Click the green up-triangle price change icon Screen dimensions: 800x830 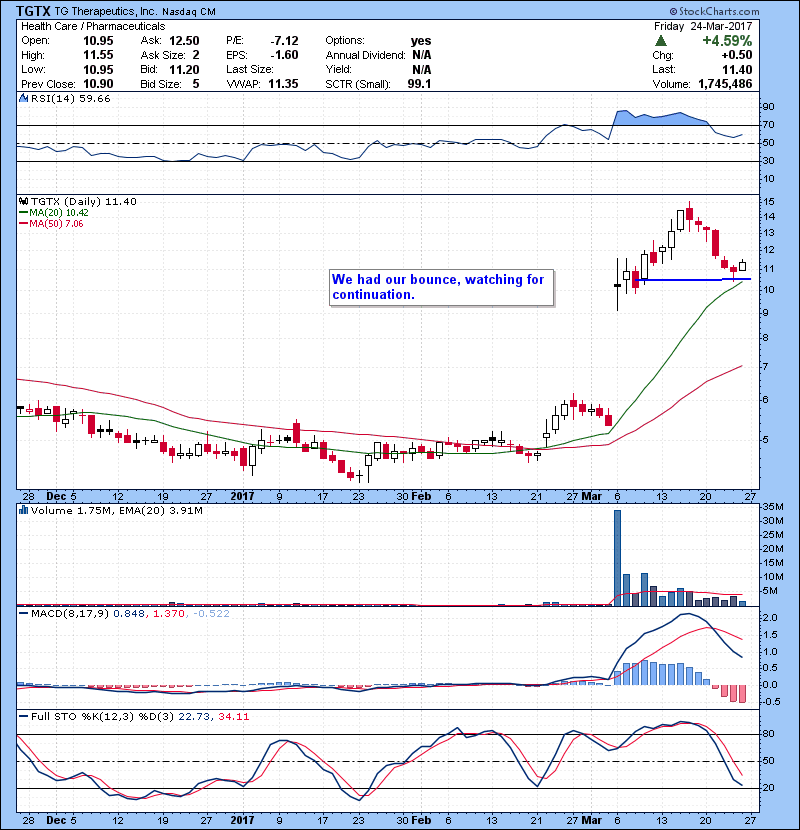(x=660, y=41)
